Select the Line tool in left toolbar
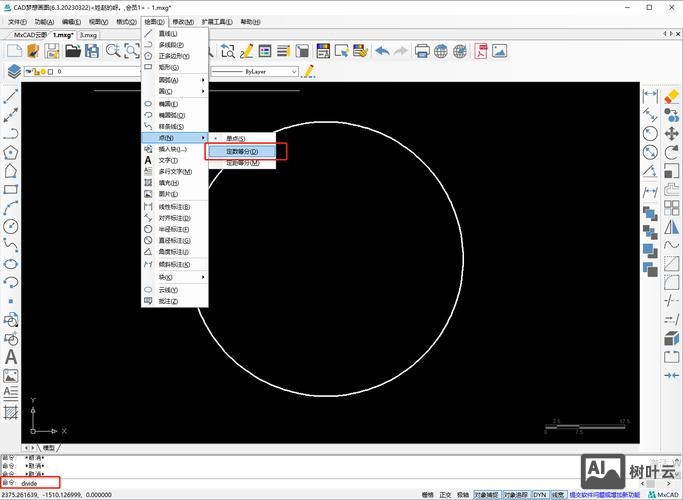 11,96
